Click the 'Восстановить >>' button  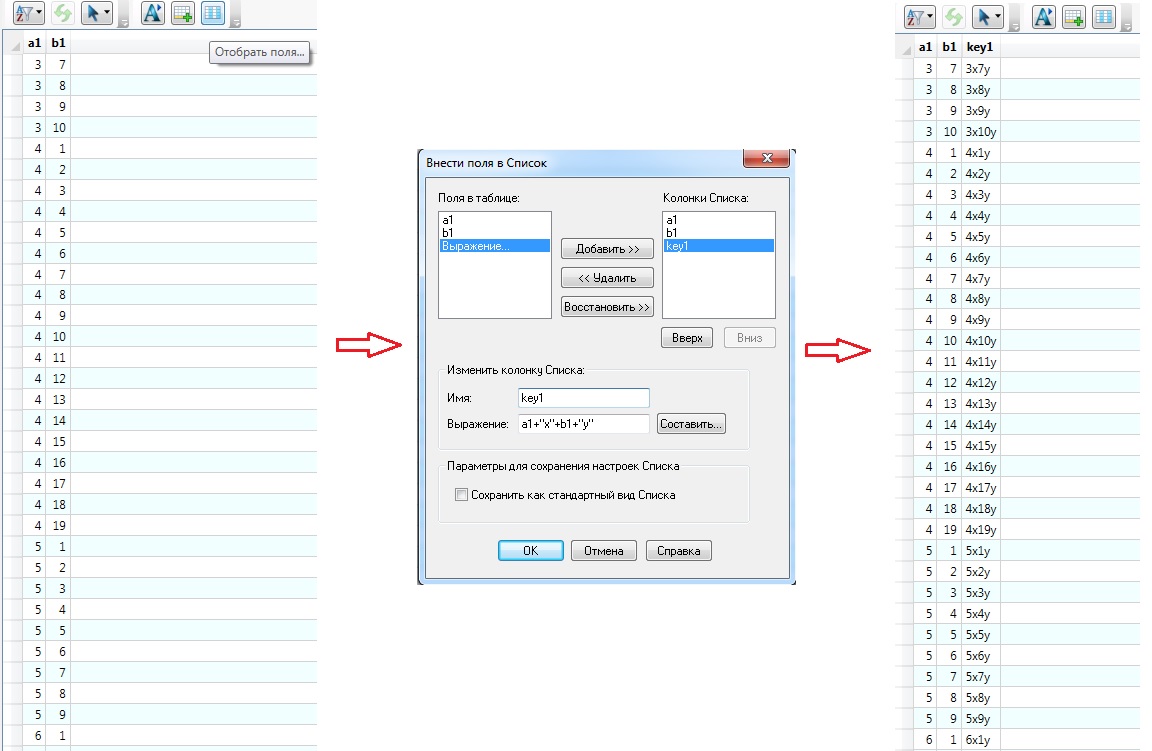pyautogui.click(x=607, y=307)
